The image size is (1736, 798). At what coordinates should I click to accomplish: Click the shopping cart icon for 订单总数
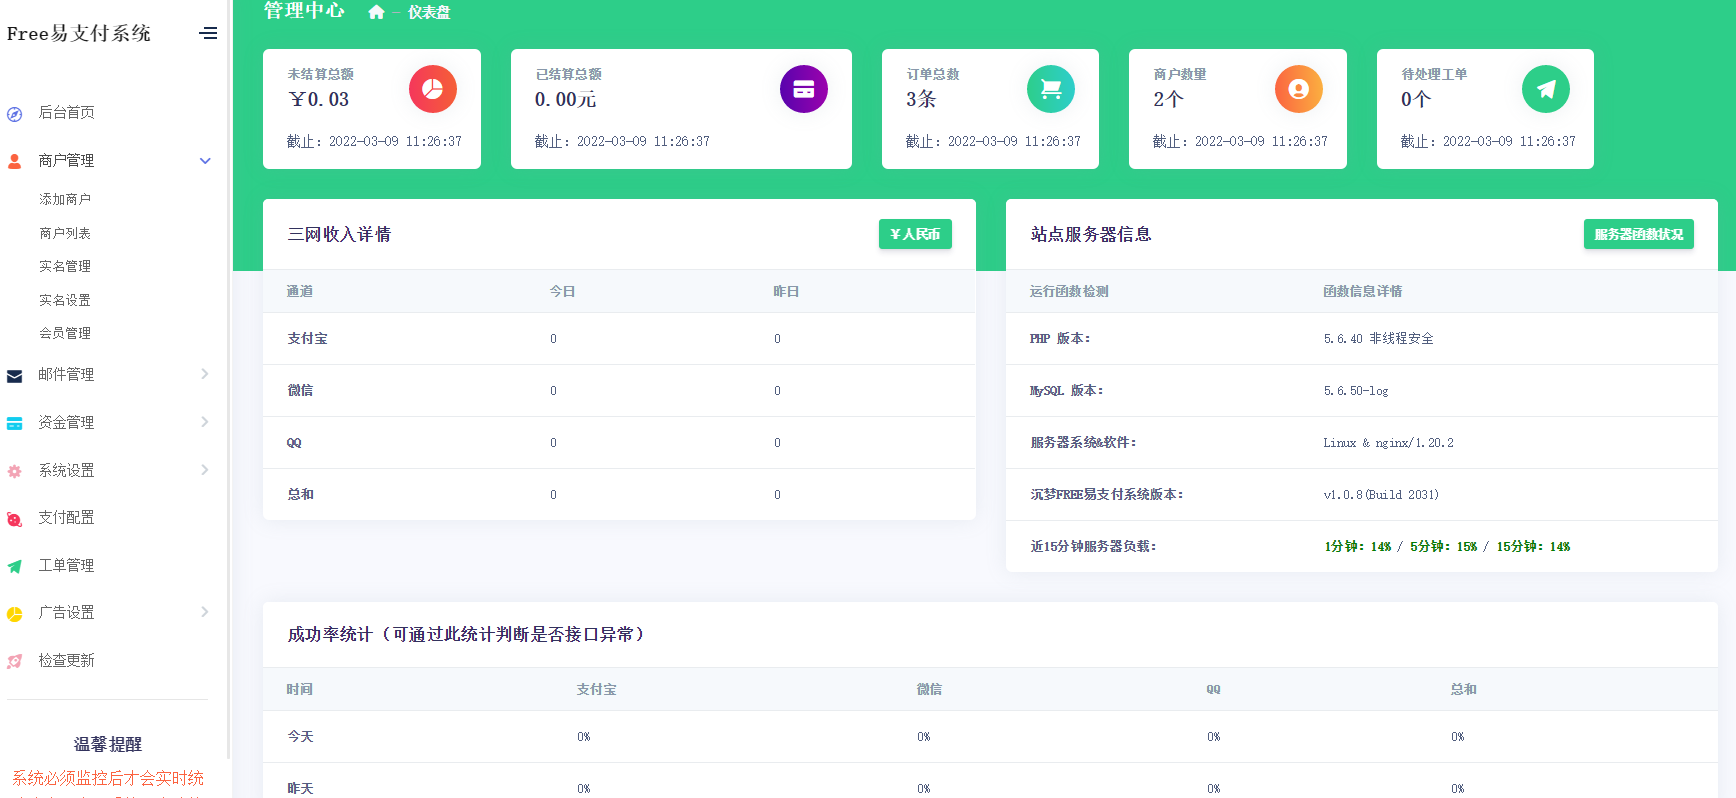click(x=1051, y=89)
